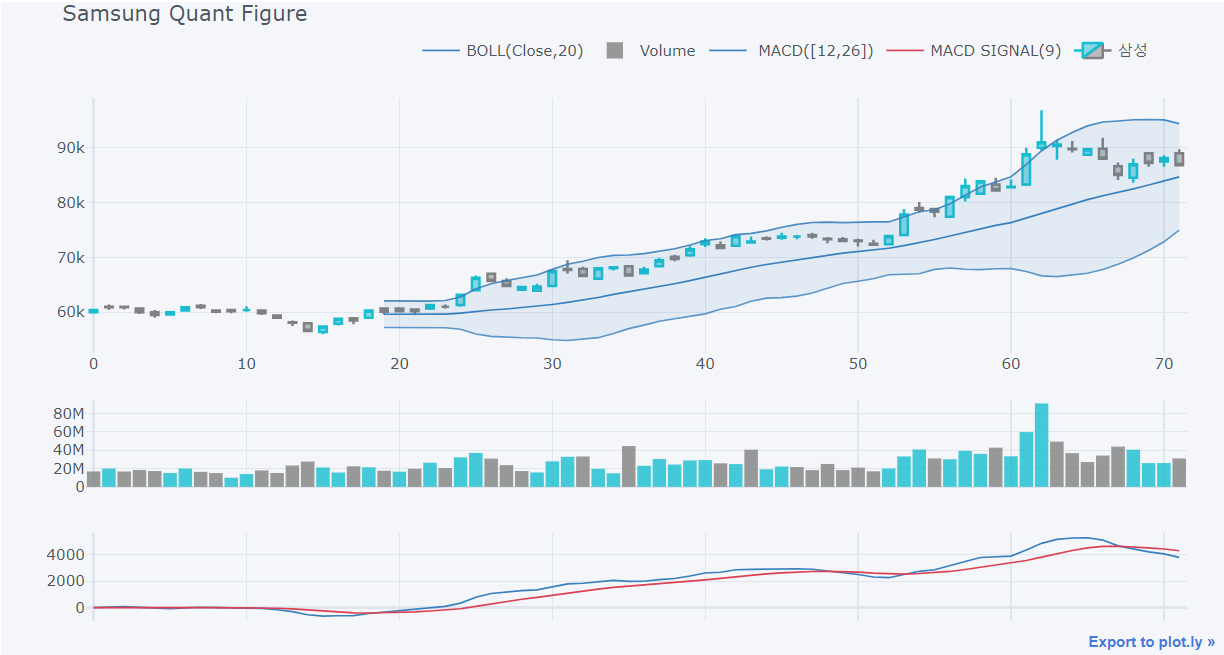The width and height of the screenshot is (1224, 655).
Task: Click the 40M volume axis label
Action: [x=68, y=450]
